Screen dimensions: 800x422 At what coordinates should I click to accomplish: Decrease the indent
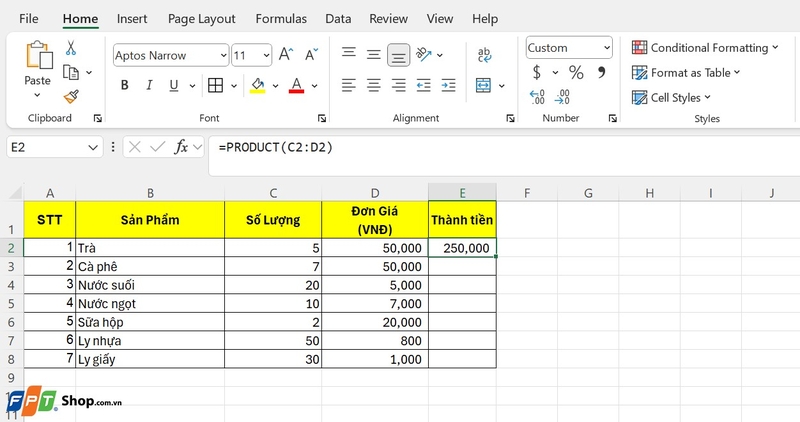[x=423, y=85]
